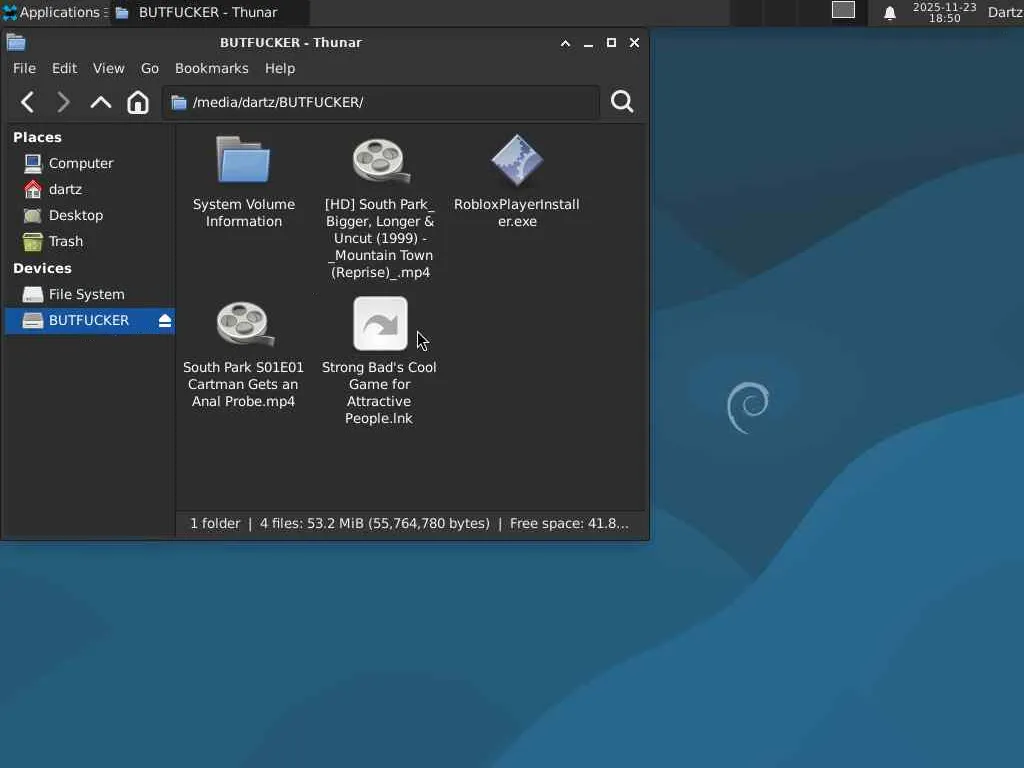This screenshot has width=1024, height=768.
Task: Open the Go menu
Action: [150, 68]
